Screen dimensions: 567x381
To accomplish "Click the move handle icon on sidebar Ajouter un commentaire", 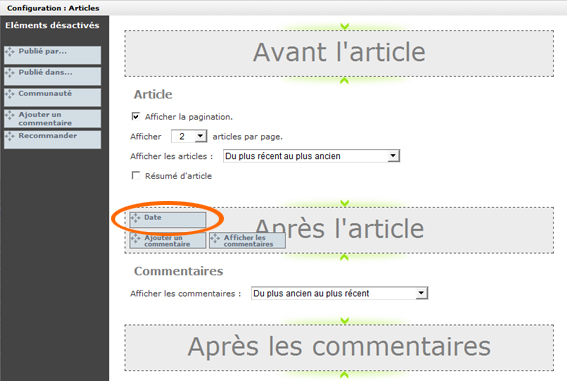I will [10, 115].
